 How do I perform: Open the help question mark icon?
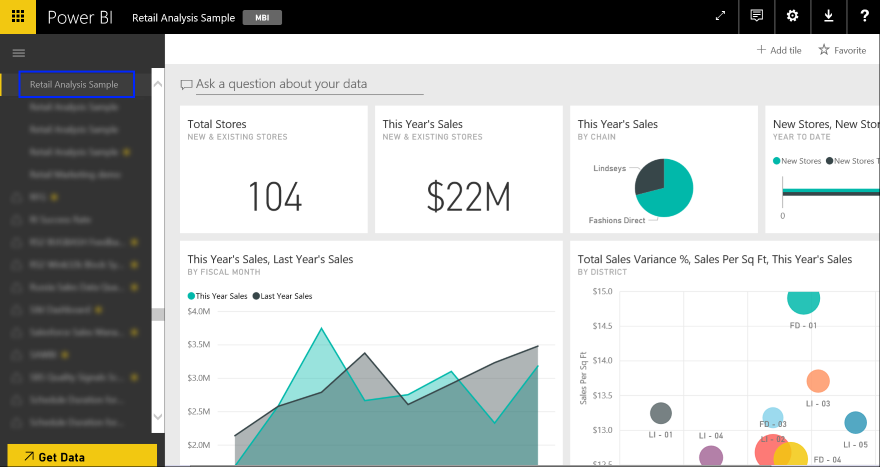click(863, 16)
